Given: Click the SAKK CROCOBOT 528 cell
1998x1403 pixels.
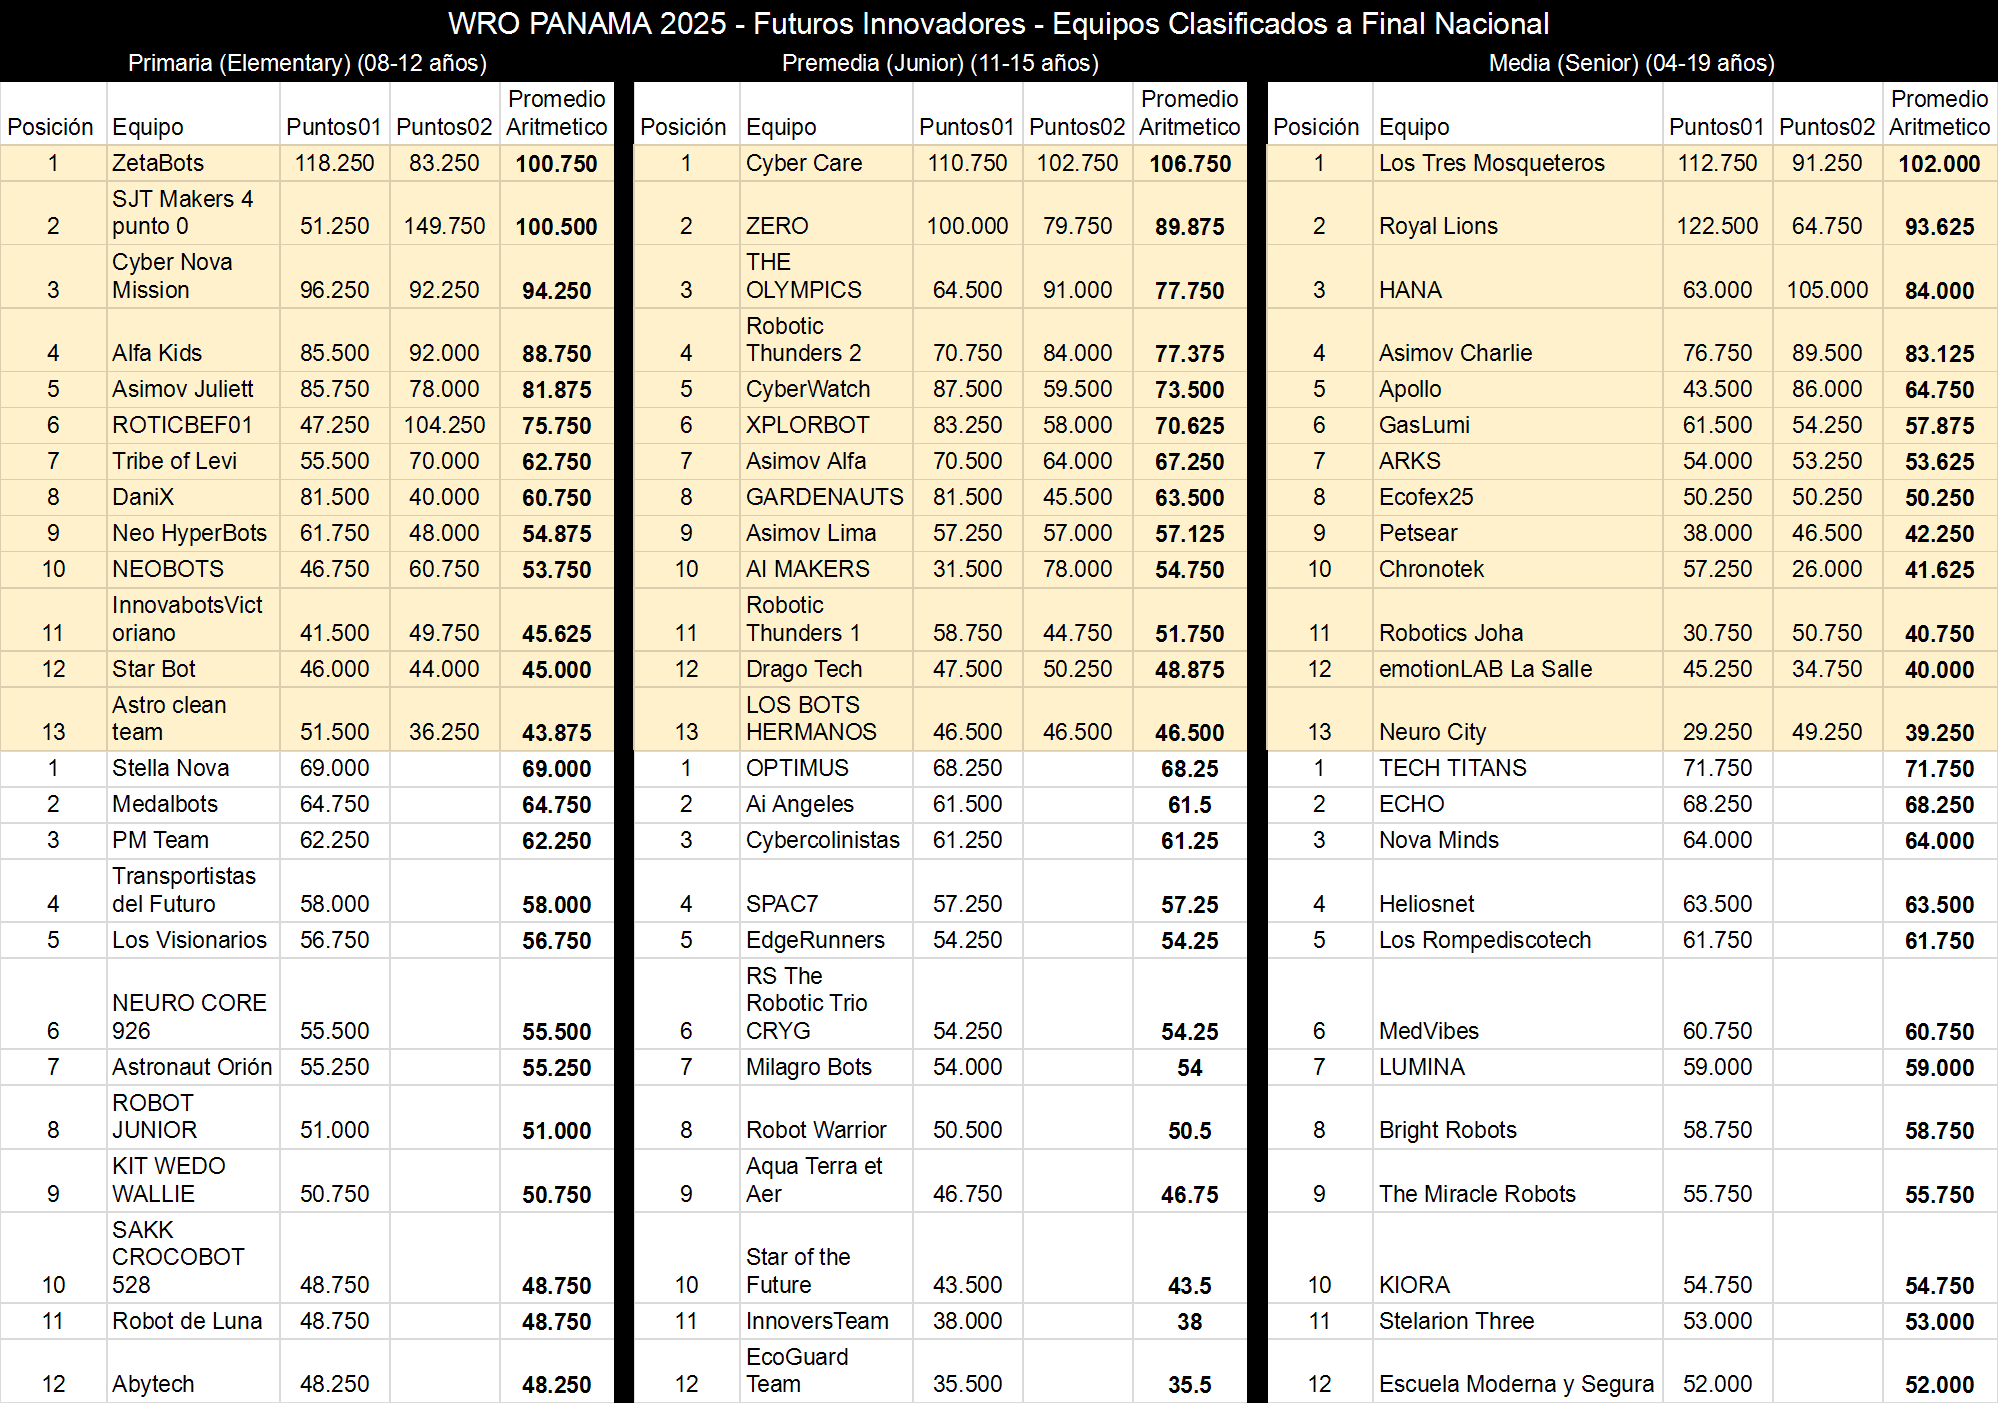Looking at the screenshot, I should point(178,1257).
